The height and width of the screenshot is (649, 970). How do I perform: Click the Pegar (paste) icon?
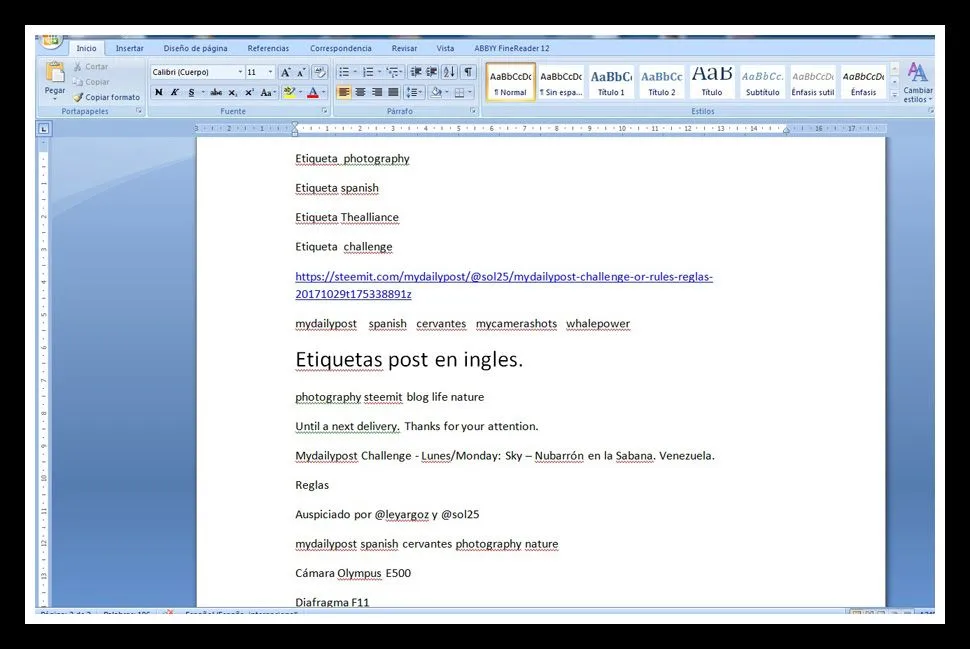coord(55,74)
